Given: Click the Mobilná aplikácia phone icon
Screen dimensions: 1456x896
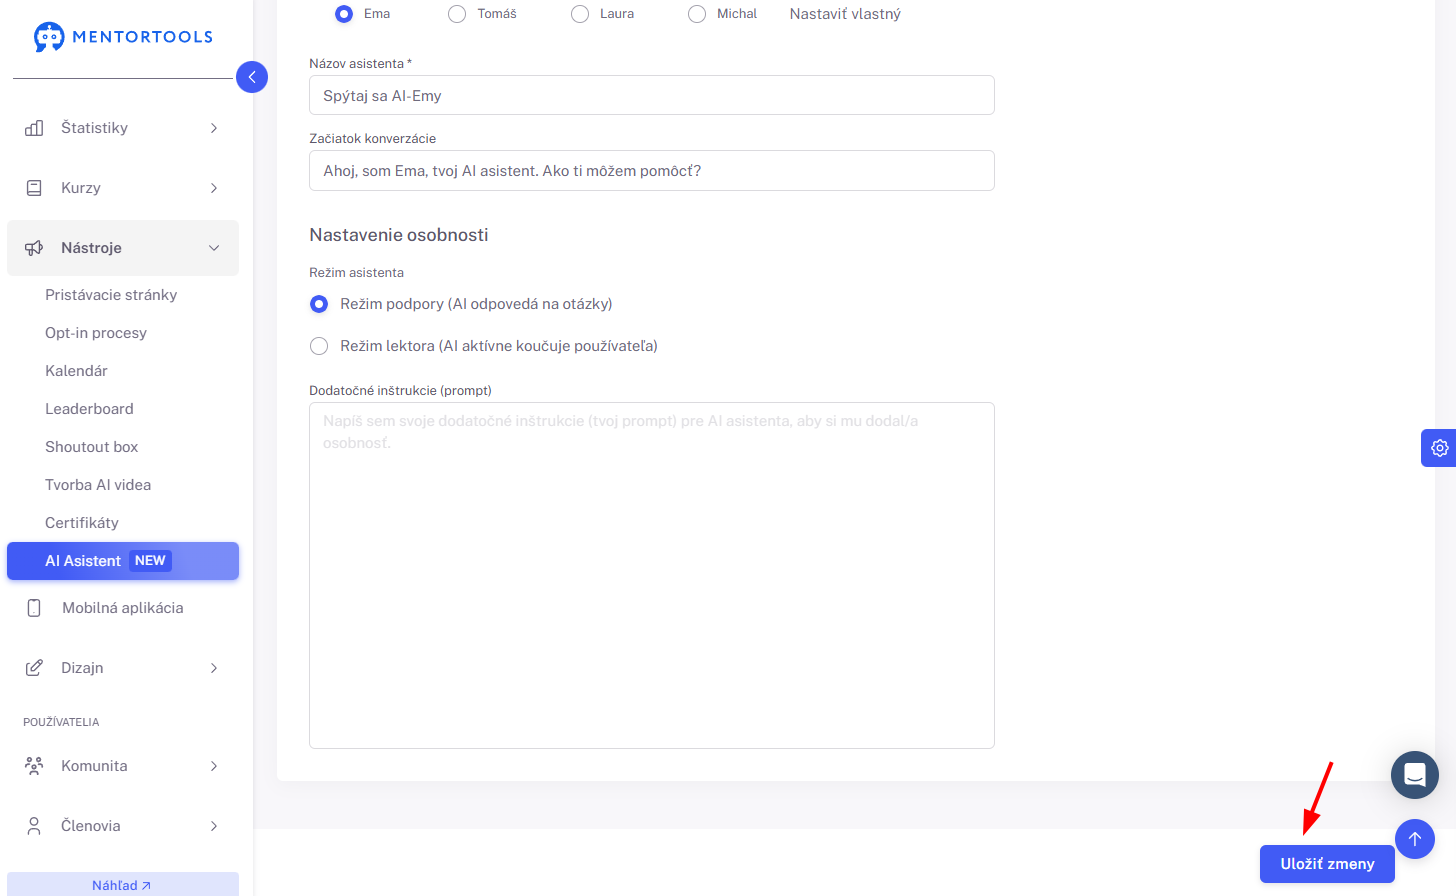Looking at the screenshot, I should (34, 608).
